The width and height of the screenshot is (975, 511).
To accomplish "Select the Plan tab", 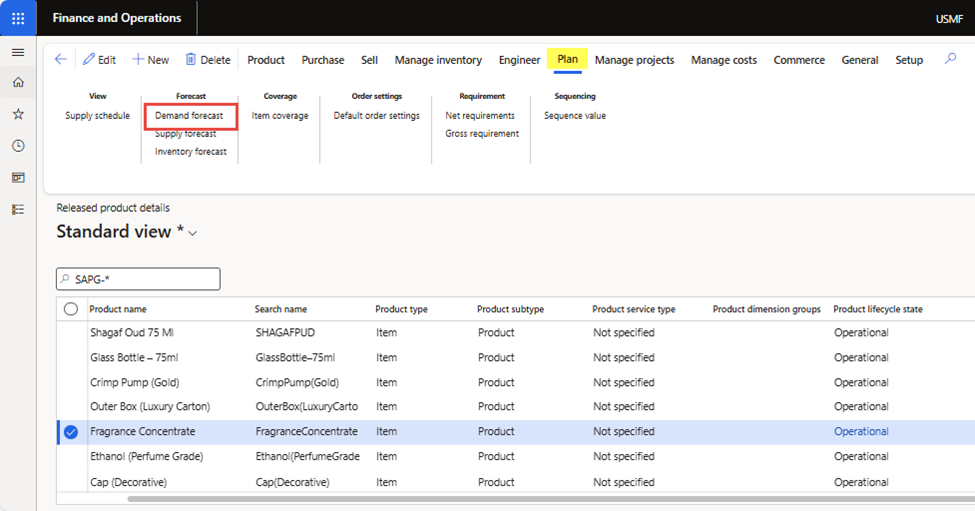I will [x=567, y=59].
